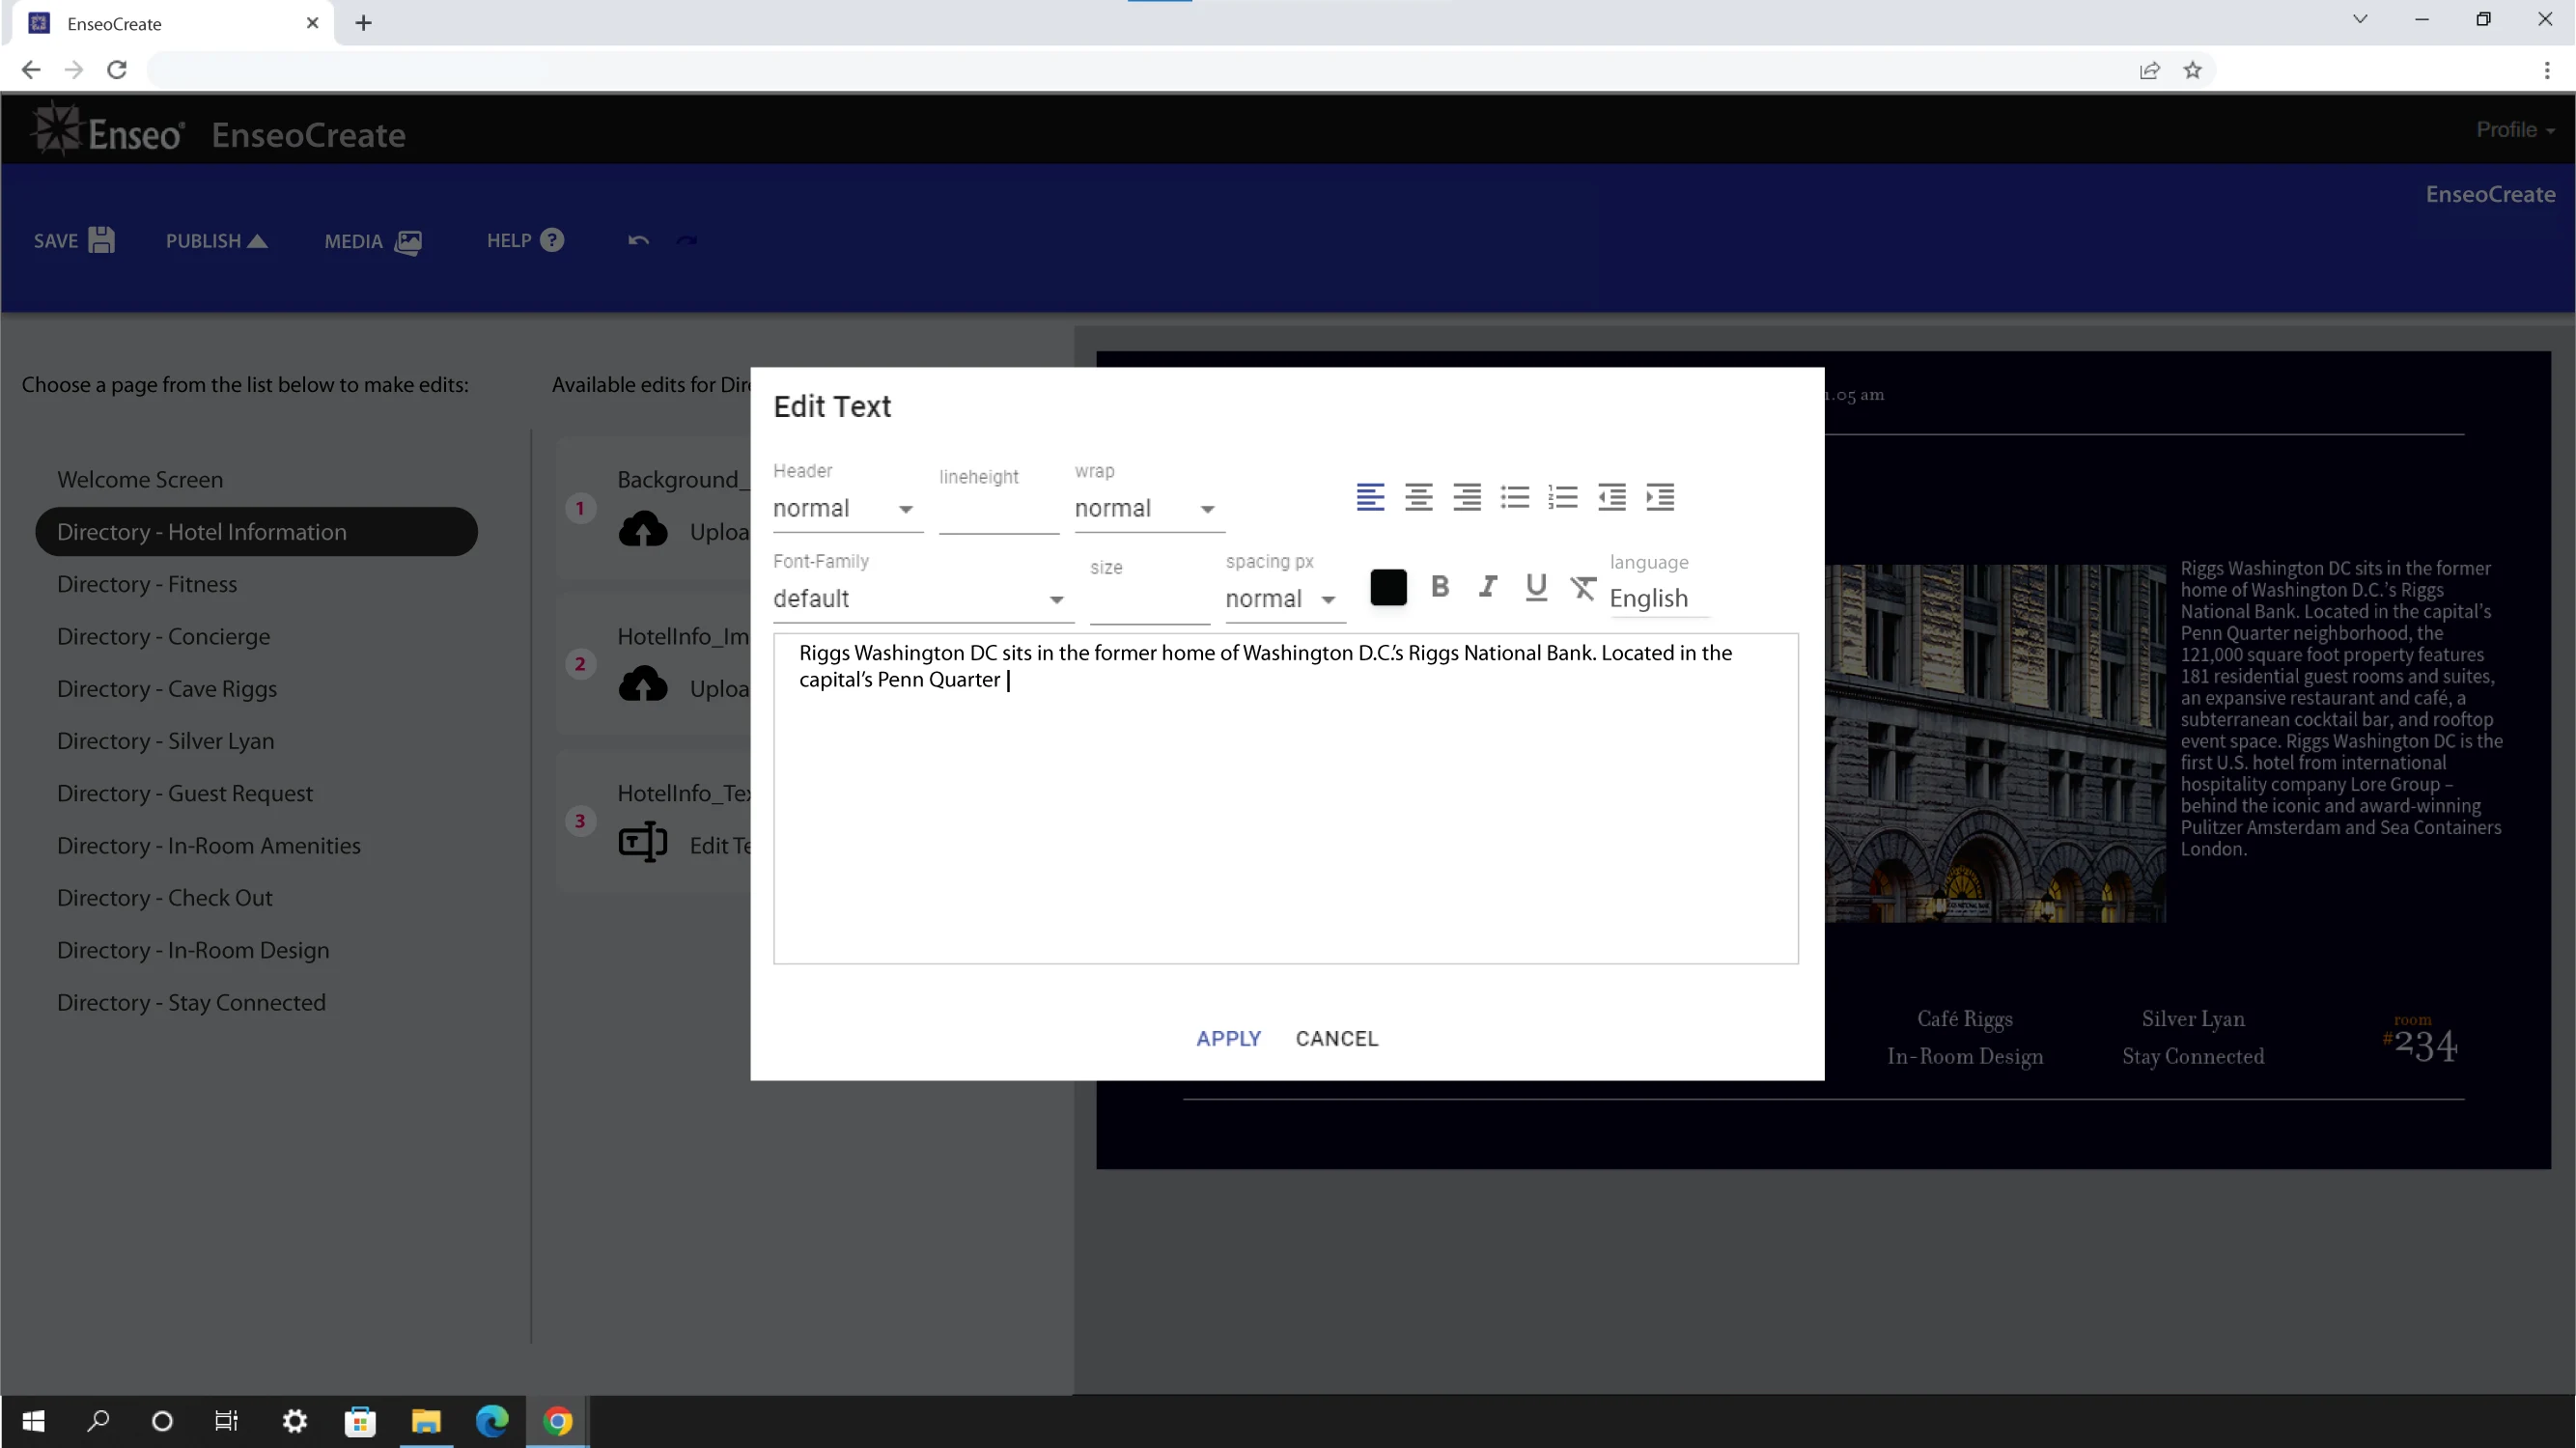
Task: Click the increase indent icon
Action: pos(1659,497)
